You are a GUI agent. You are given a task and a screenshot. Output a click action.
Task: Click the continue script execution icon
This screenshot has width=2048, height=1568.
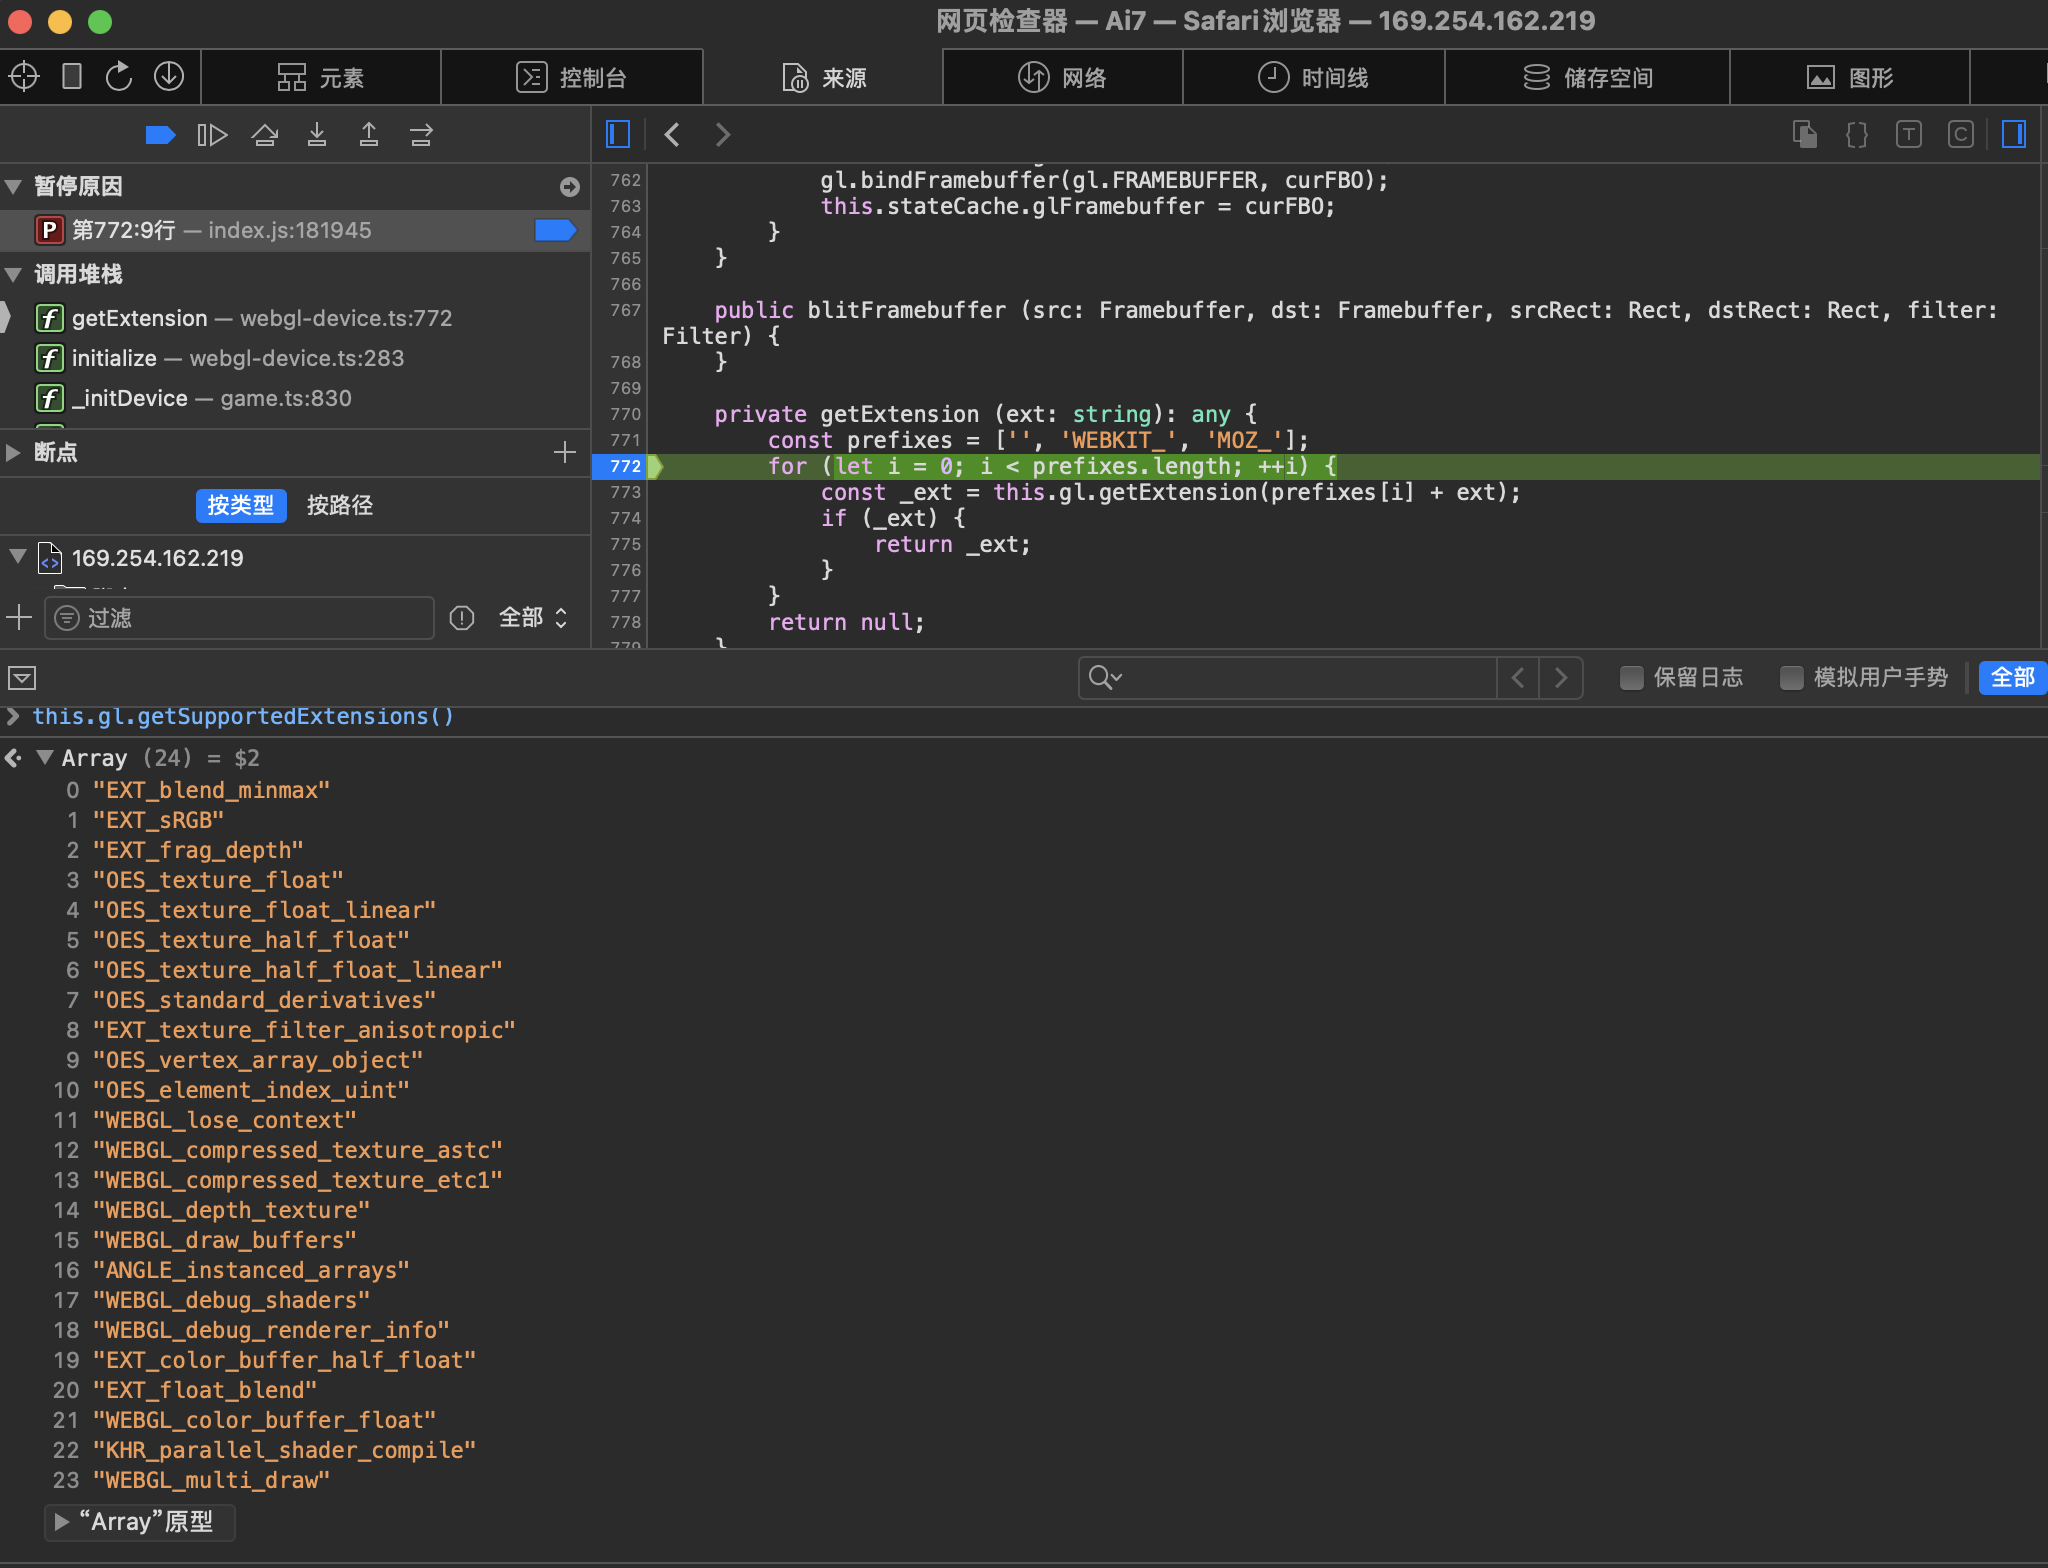pyautogui.click(x=212, y=135)
